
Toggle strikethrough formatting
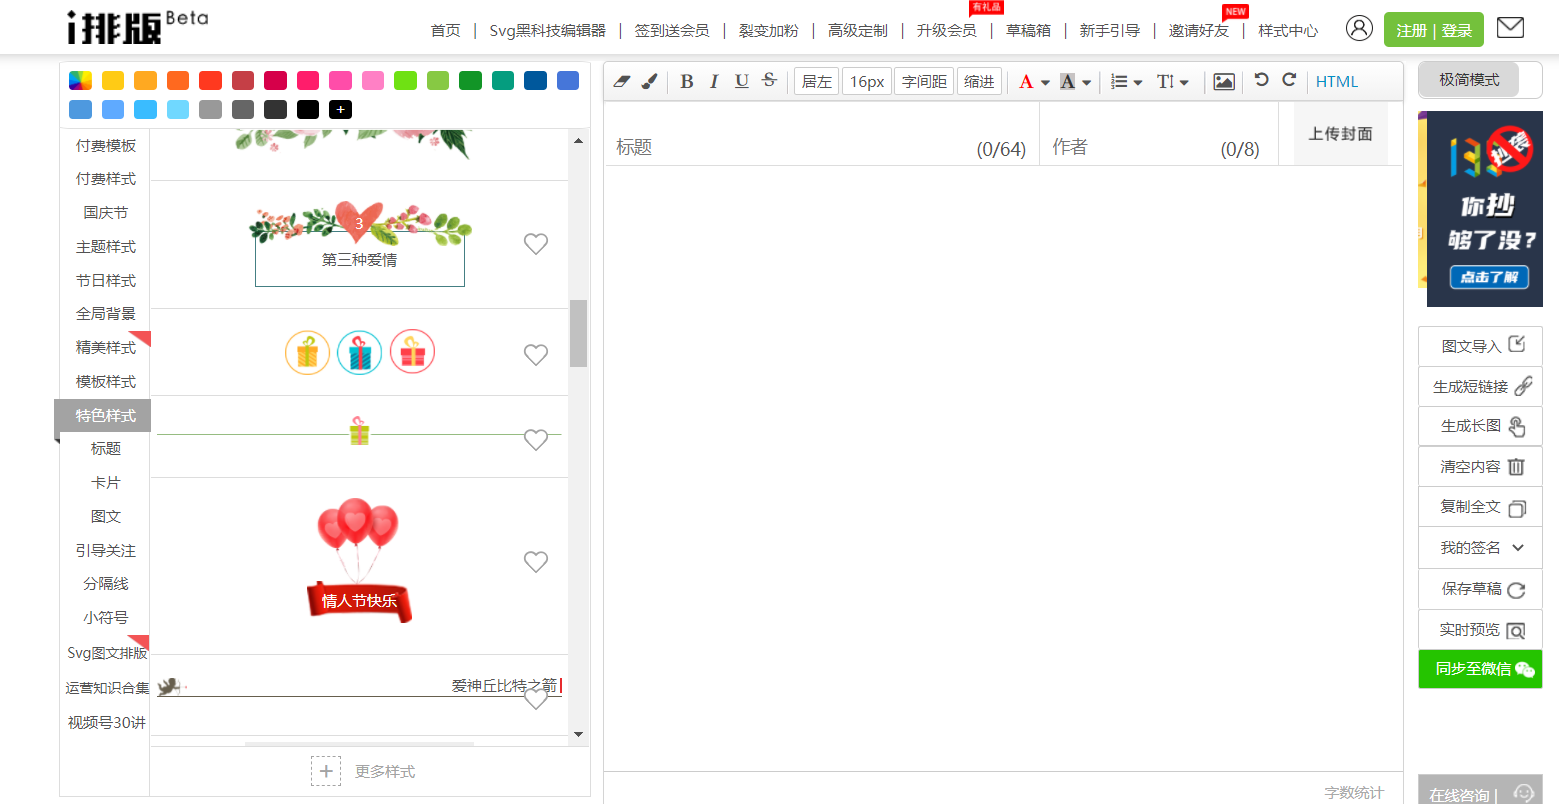[x=769, y=80]
